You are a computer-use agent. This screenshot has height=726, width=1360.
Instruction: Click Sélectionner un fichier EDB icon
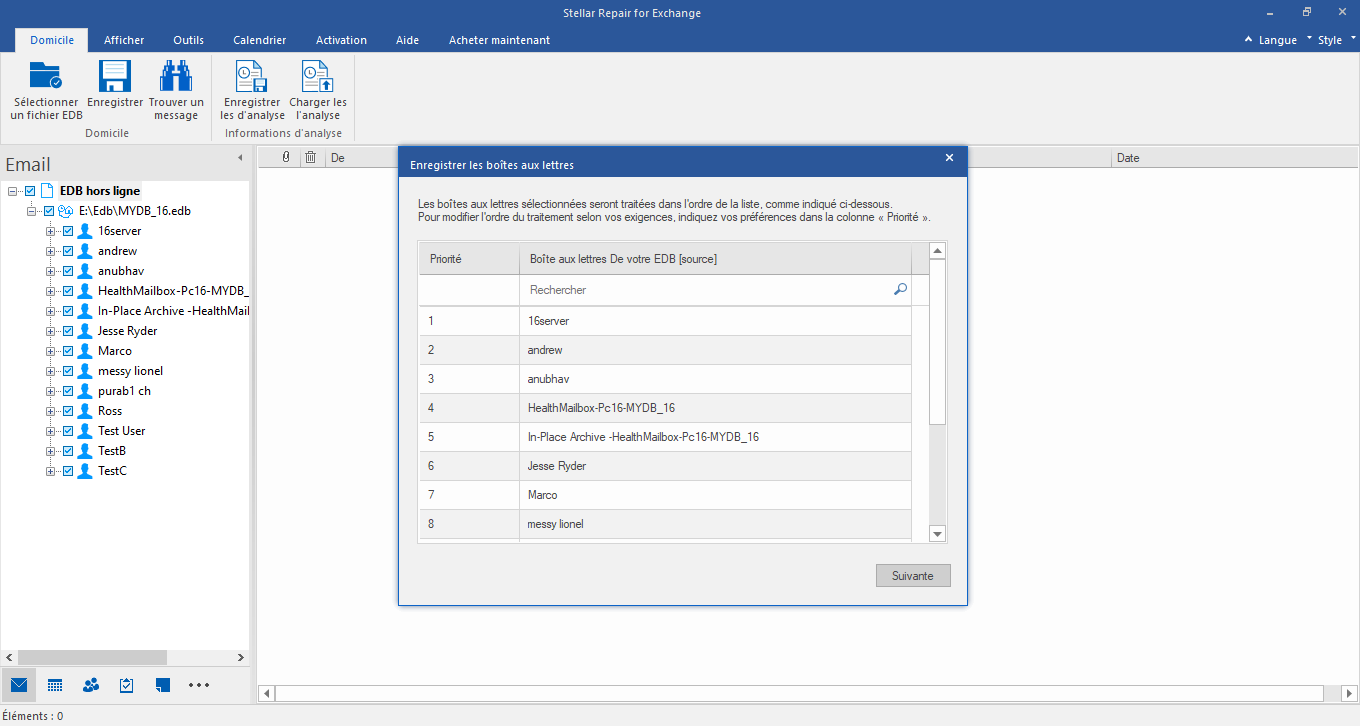[45, 75]
